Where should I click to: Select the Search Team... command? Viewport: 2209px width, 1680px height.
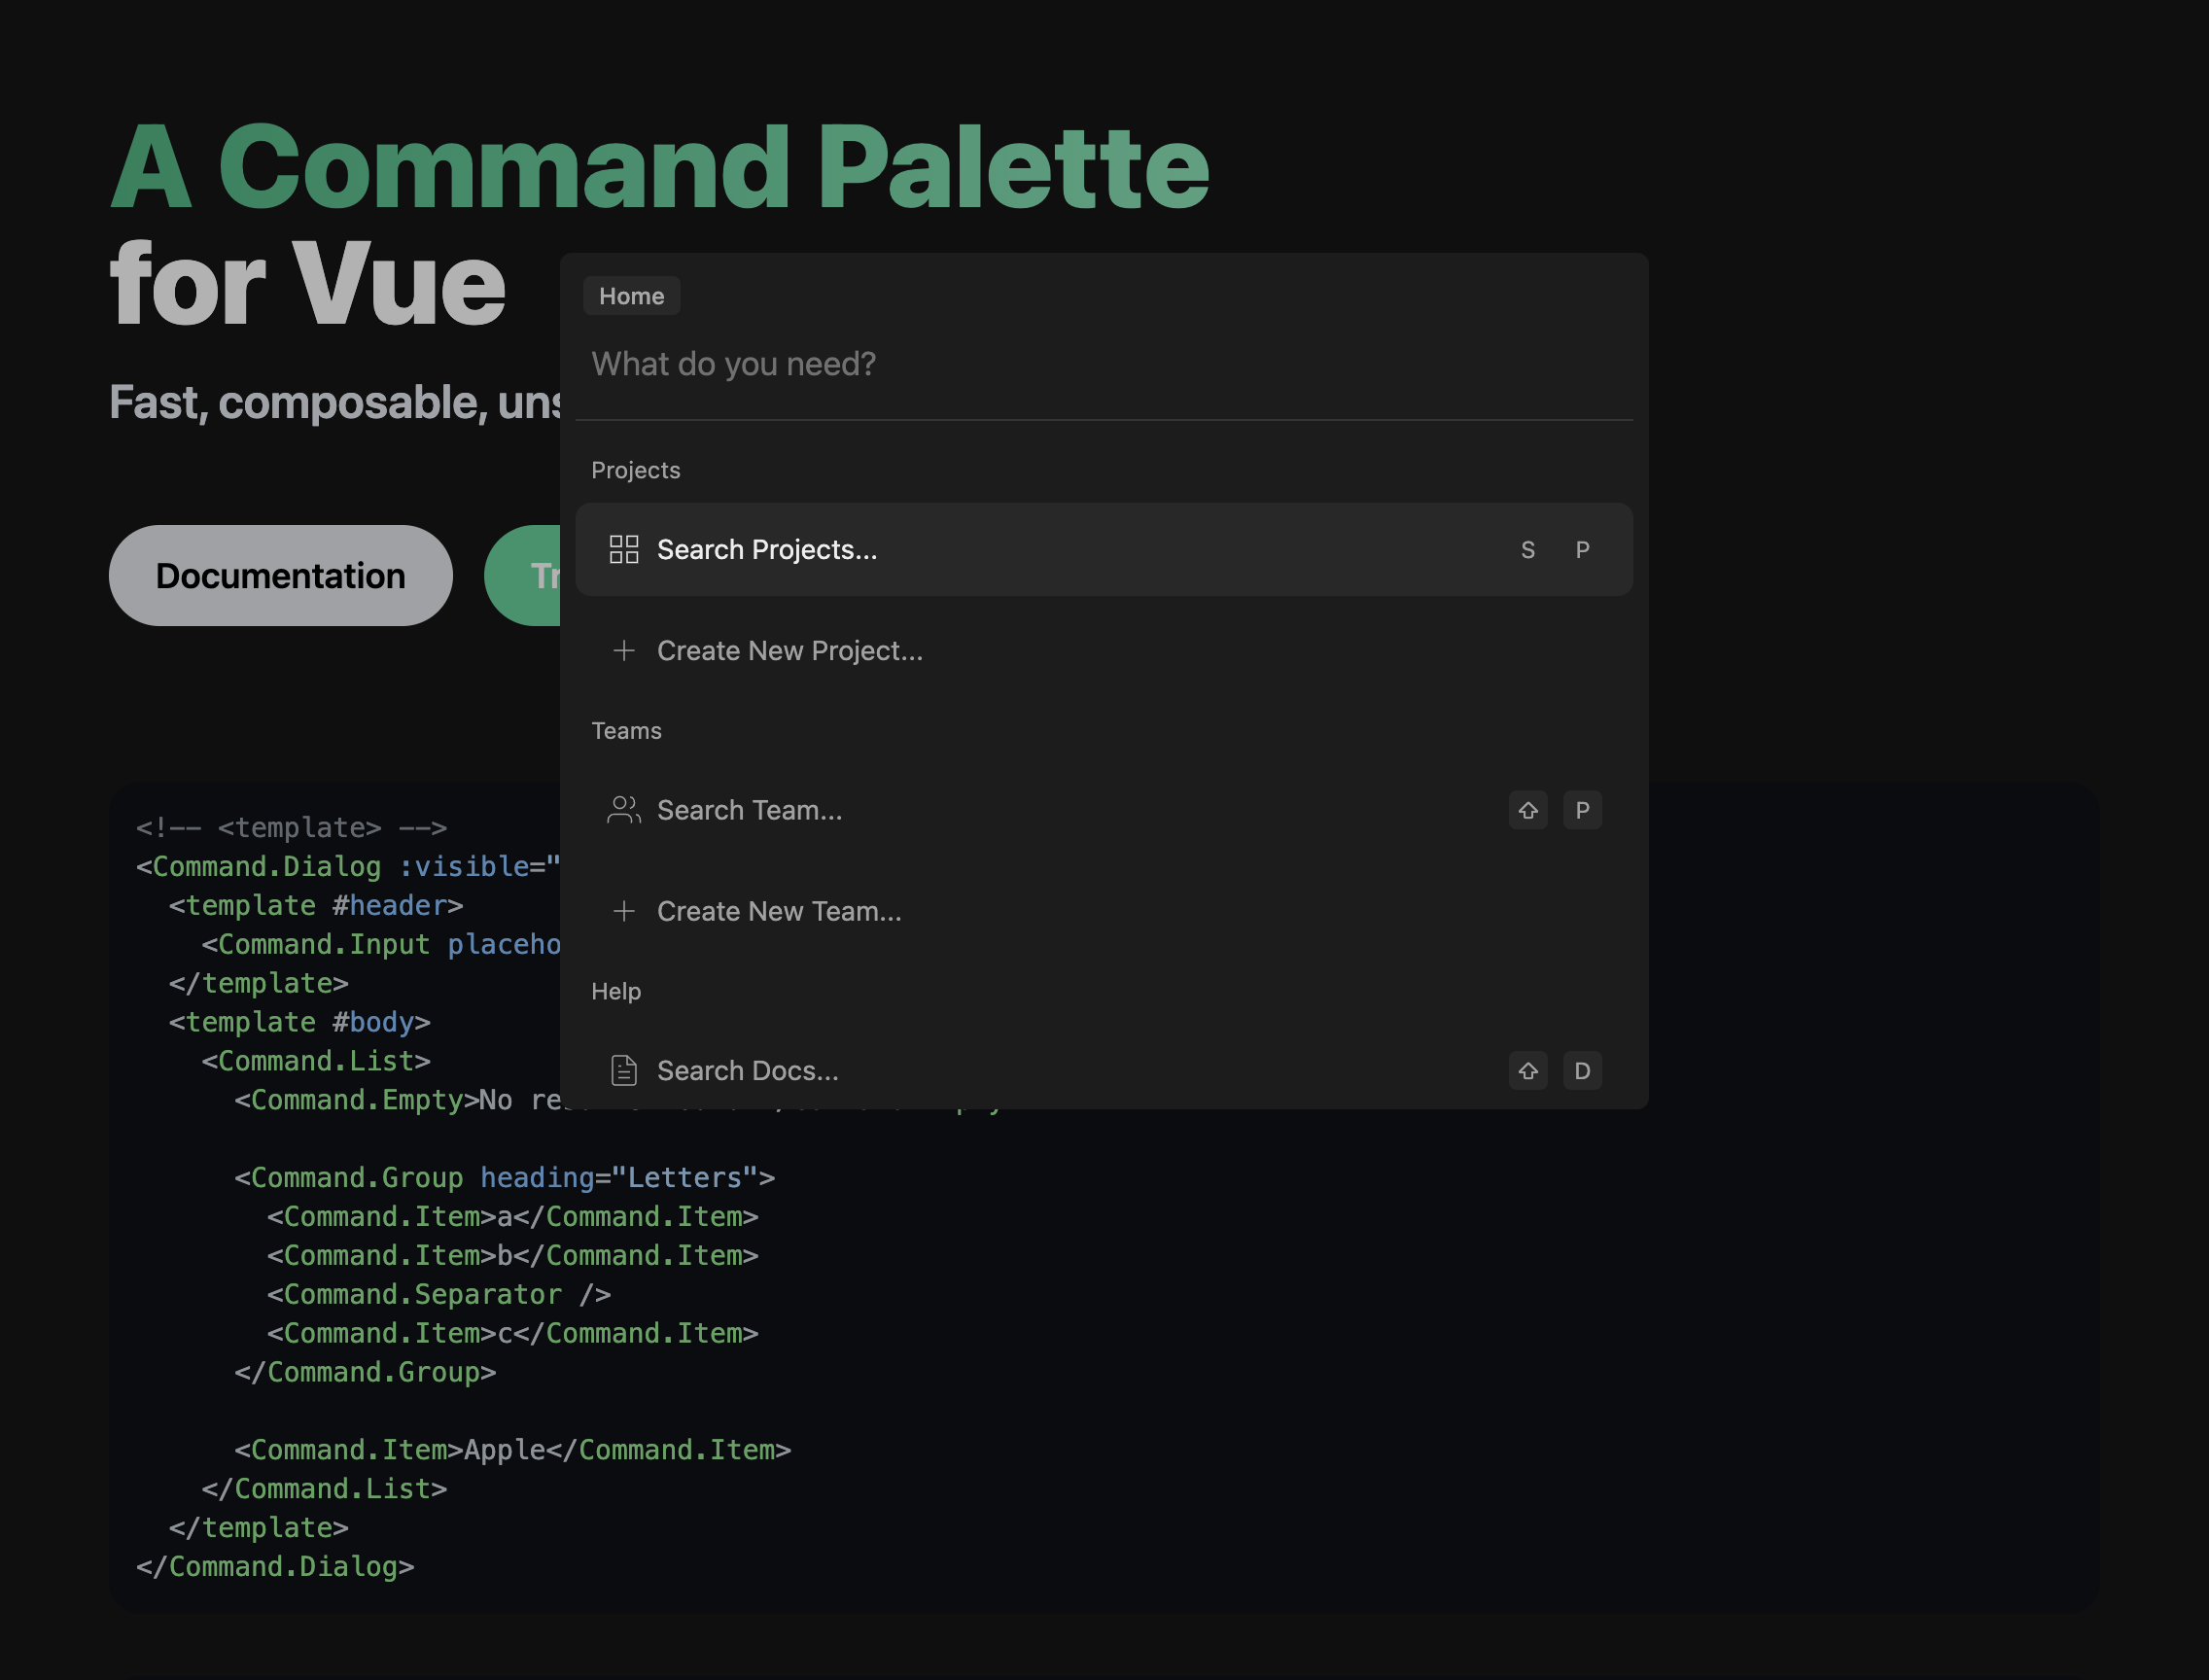tap(1104, 810)
